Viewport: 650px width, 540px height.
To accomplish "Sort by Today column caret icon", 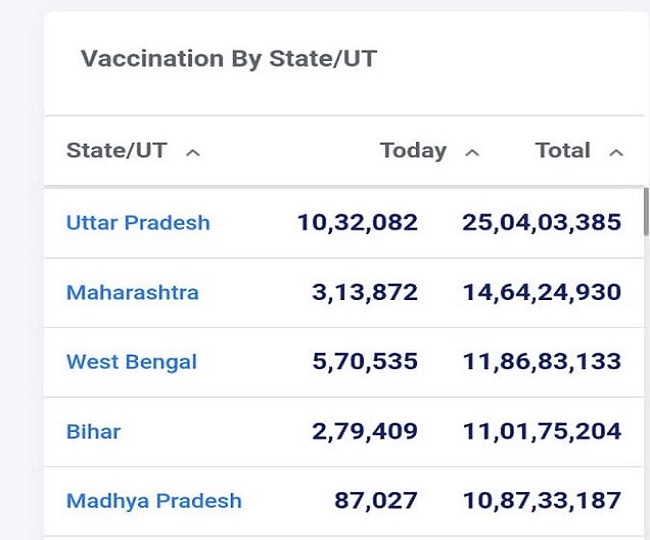I will 472,153.
